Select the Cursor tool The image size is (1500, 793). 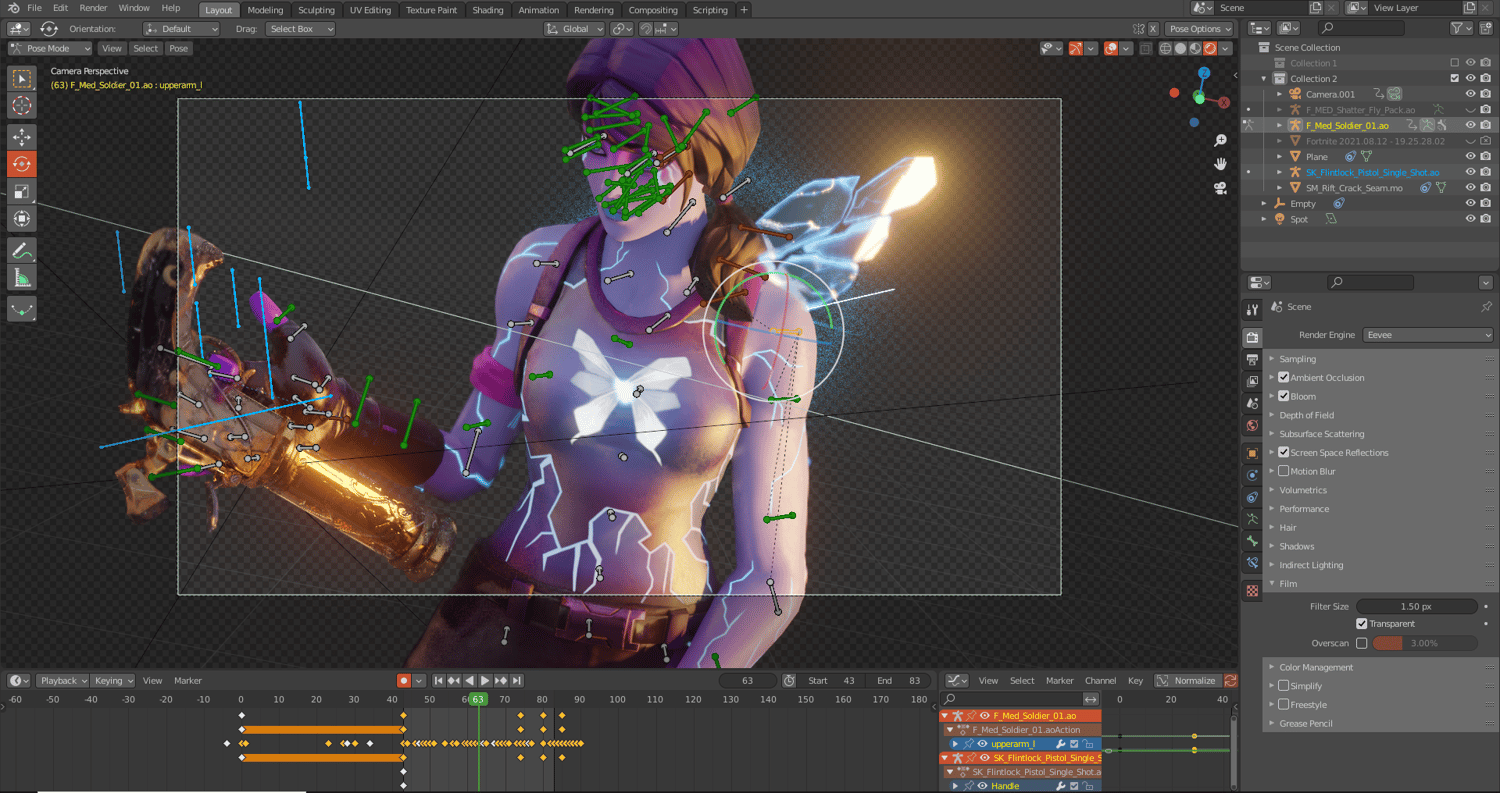pyautogui.click(x=22, y=105)
